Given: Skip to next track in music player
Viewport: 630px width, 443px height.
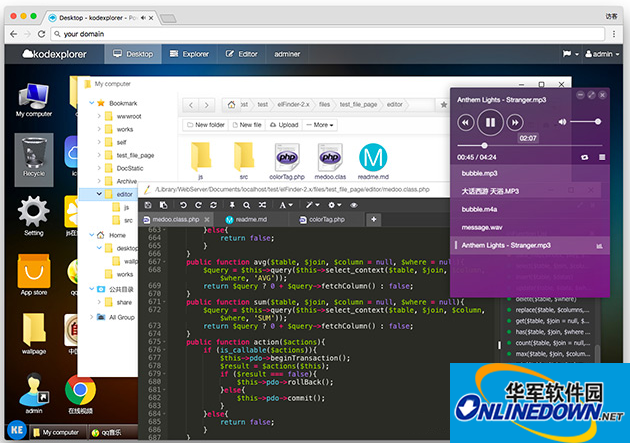Looking at the screenshot, I should pos(515,122).
